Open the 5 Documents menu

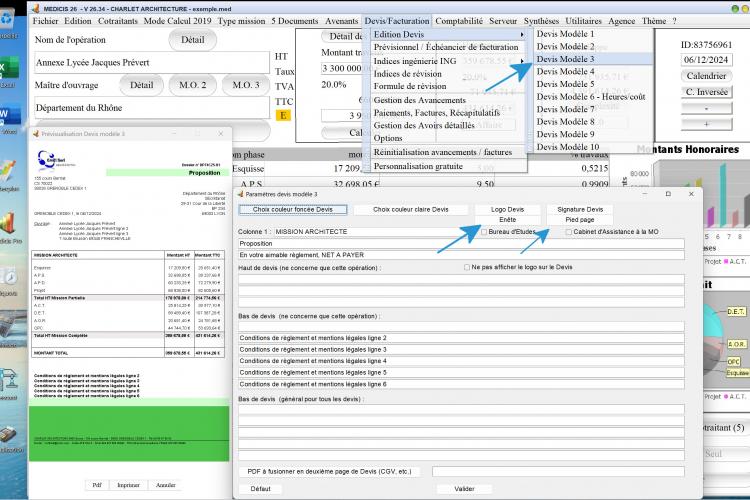tap(295, 21)
